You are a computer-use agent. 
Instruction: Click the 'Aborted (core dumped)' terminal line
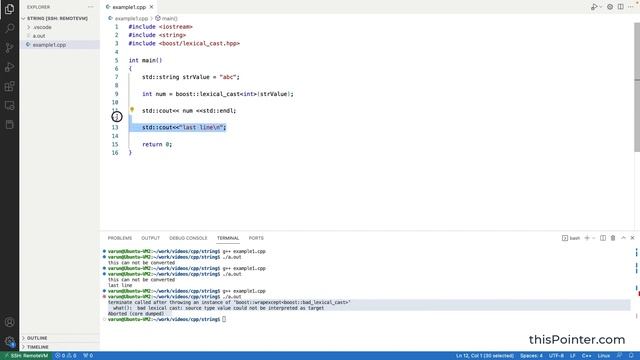click(136, 313)
